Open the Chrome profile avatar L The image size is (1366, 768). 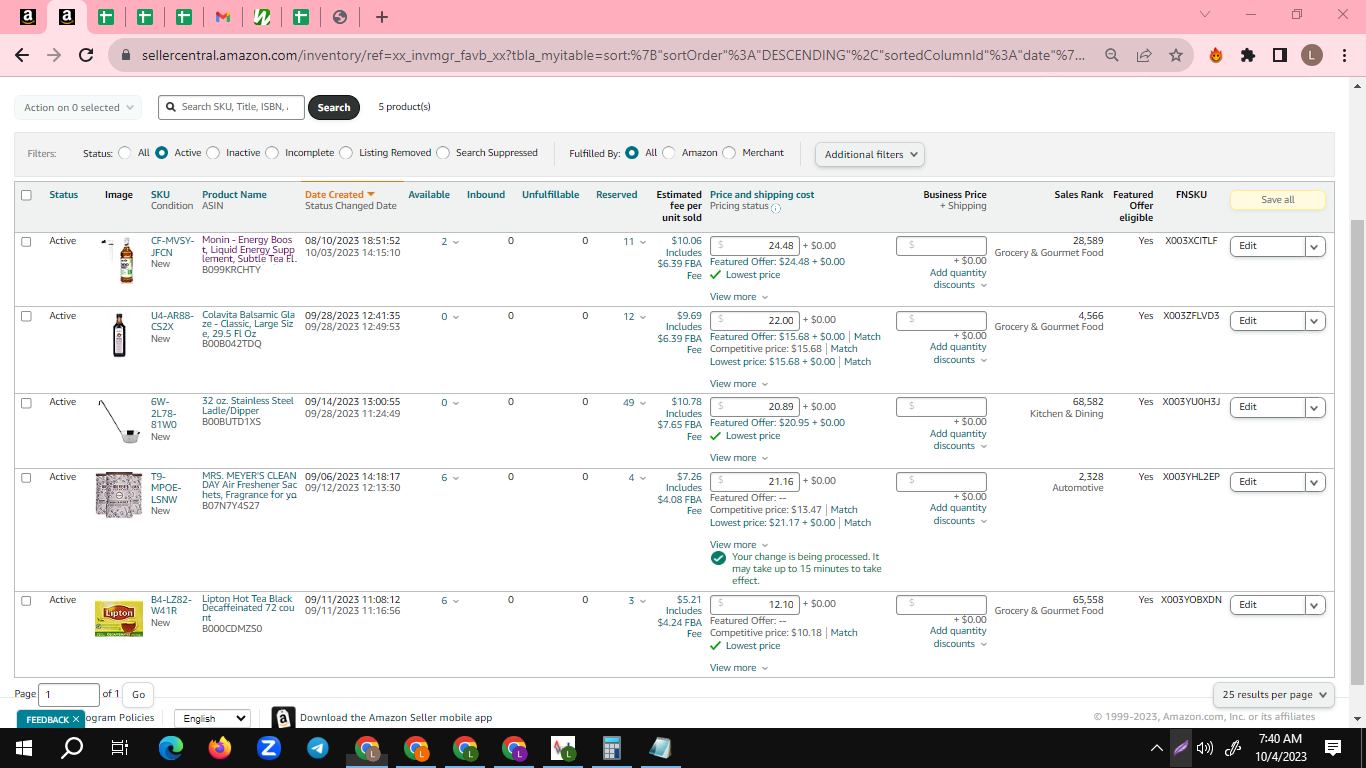click(x=1312, y=55)
